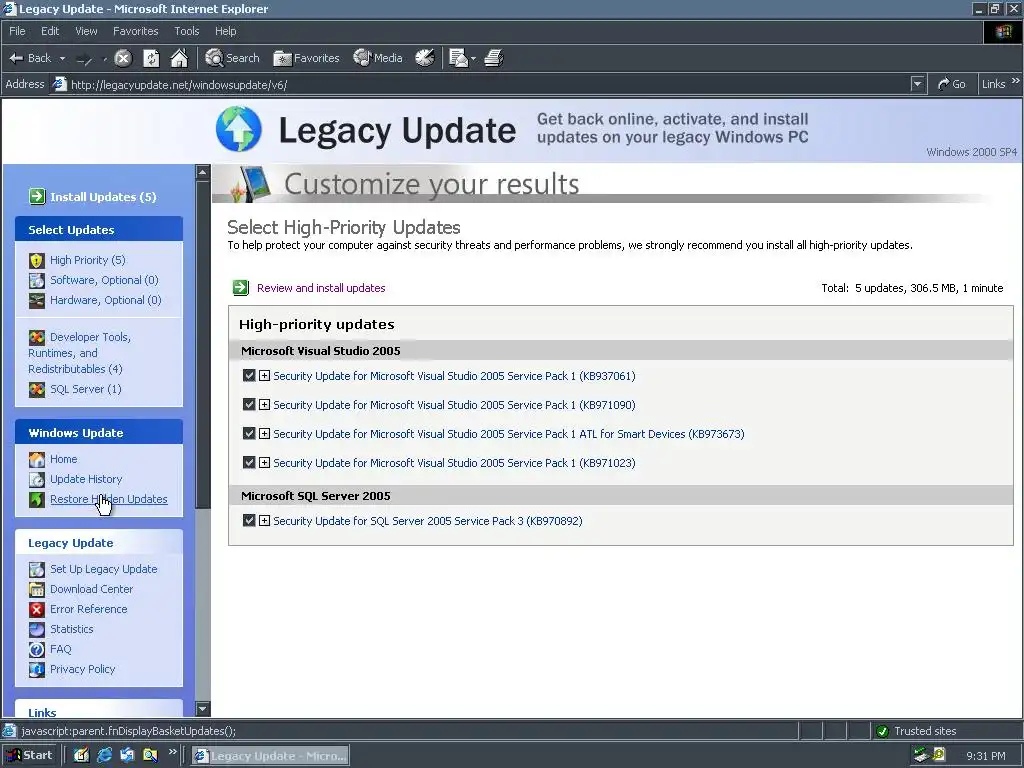The height and width of the screenshot is (768, 1024).
Task: Click Review and install updates link
Action: coord(321,288)
